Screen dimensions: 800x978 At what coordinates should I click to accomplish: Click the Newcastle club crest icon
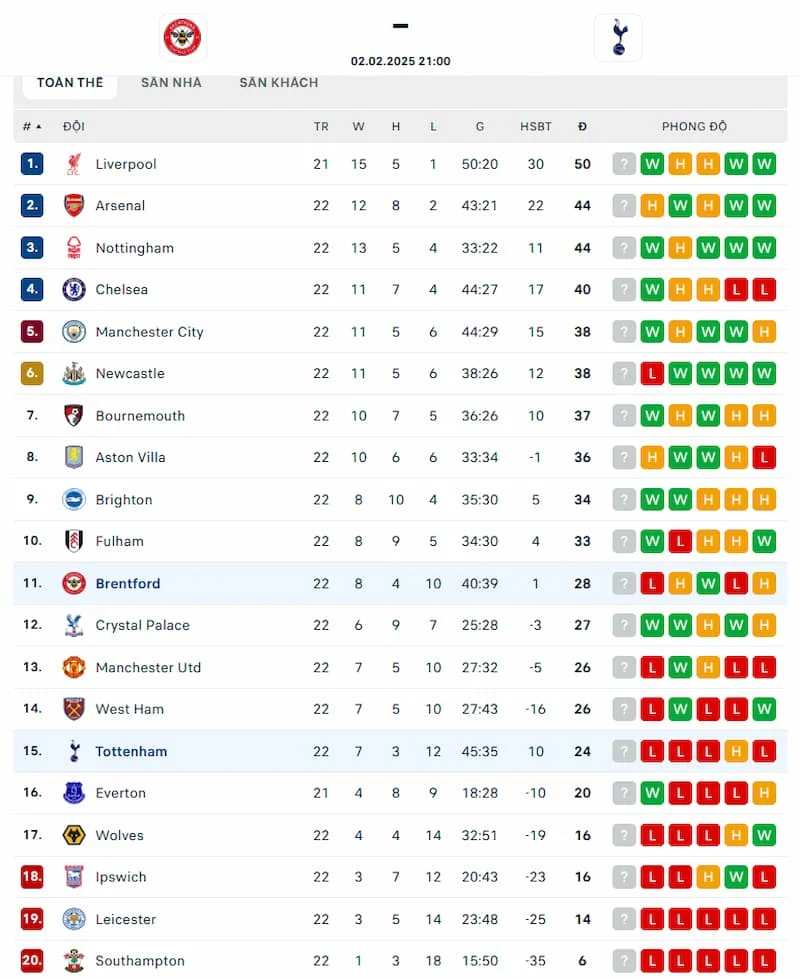[74, 374]
